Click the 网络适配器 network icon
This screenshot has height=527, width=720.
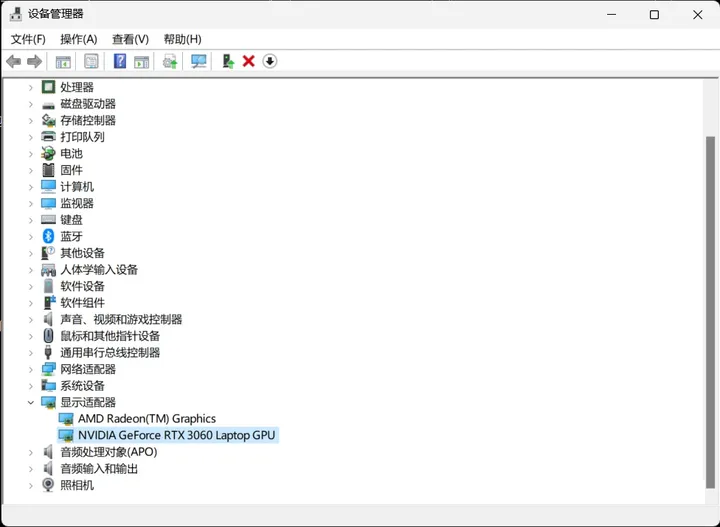pos(48,369)
